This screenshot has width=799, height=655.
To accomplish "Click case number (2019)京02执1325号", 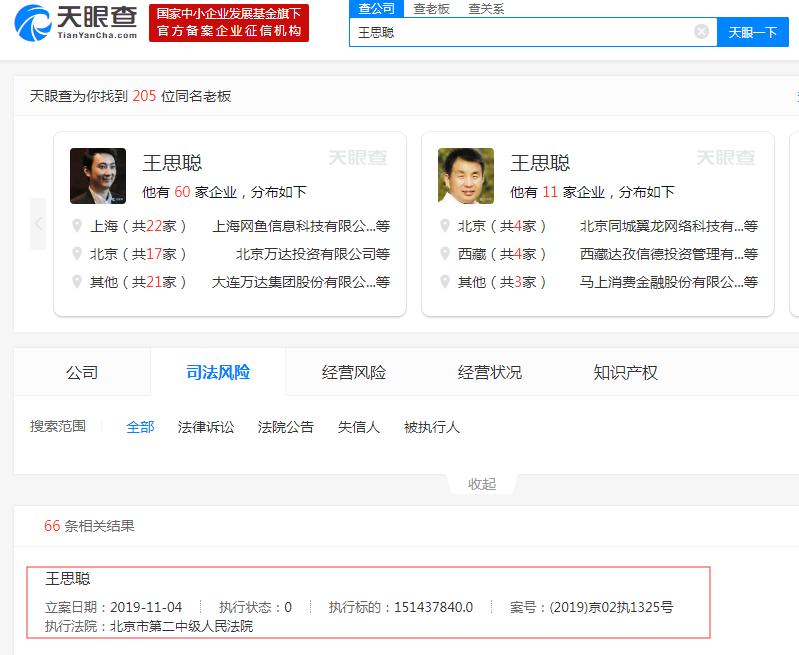I will [x=611, y=607].
